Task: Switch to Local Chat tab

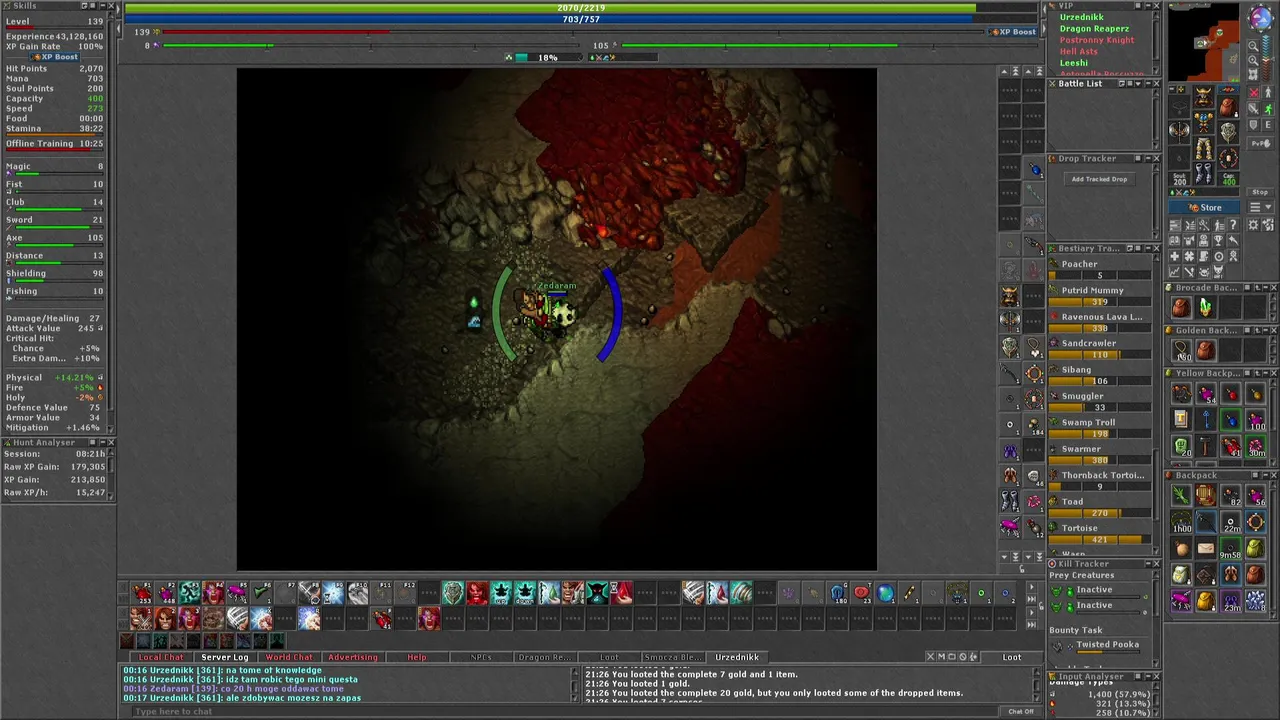Action: (x=161, y=657)
